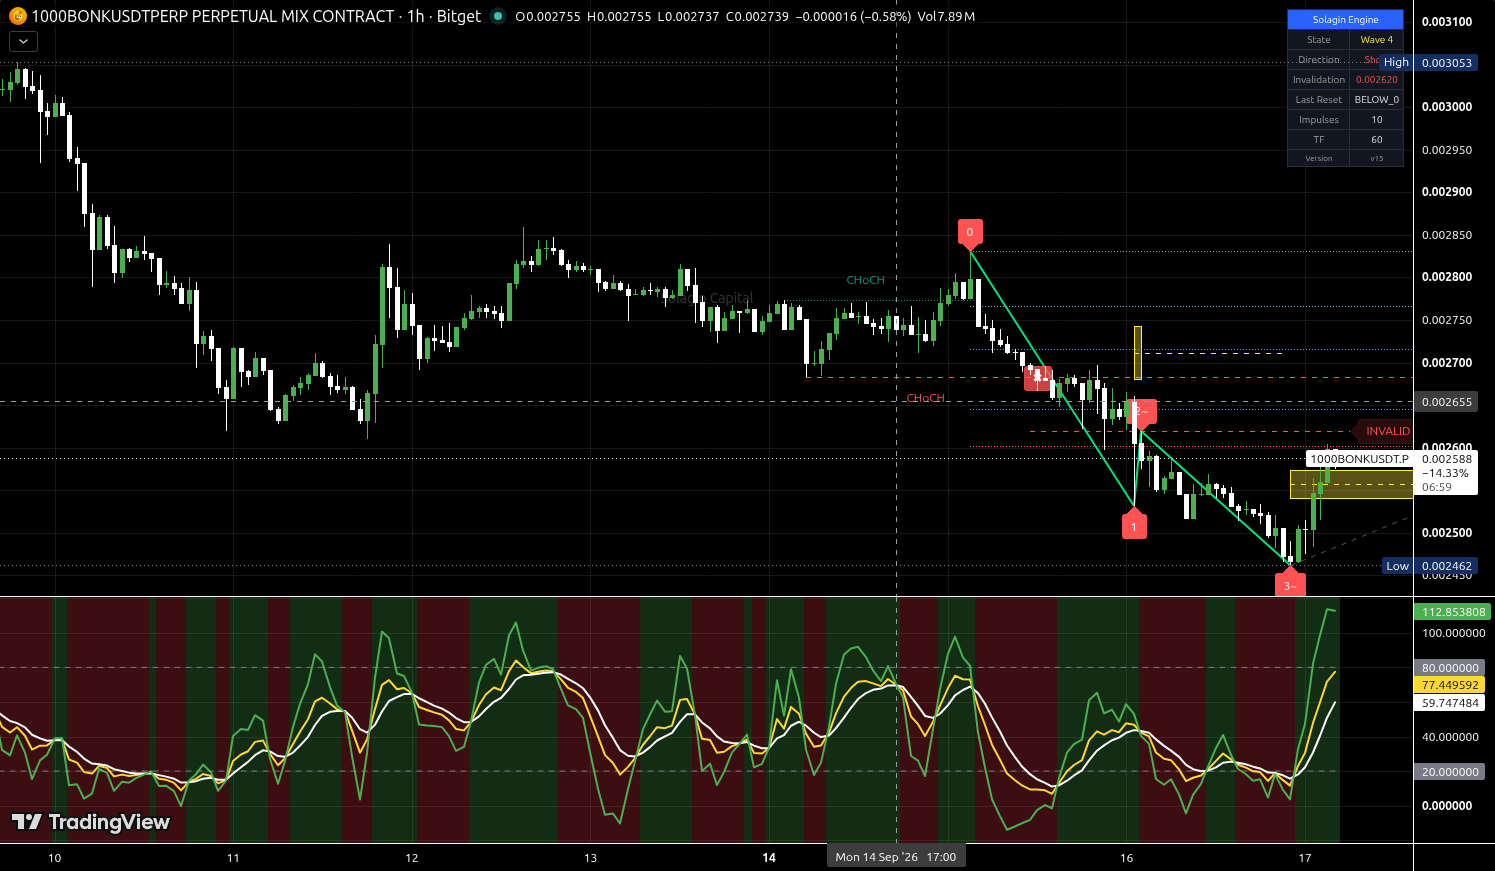Click the 1000BONKUSDT.P current price label
The width and height of the screenshot is (1495, 871).
[x=1359, y=459]
